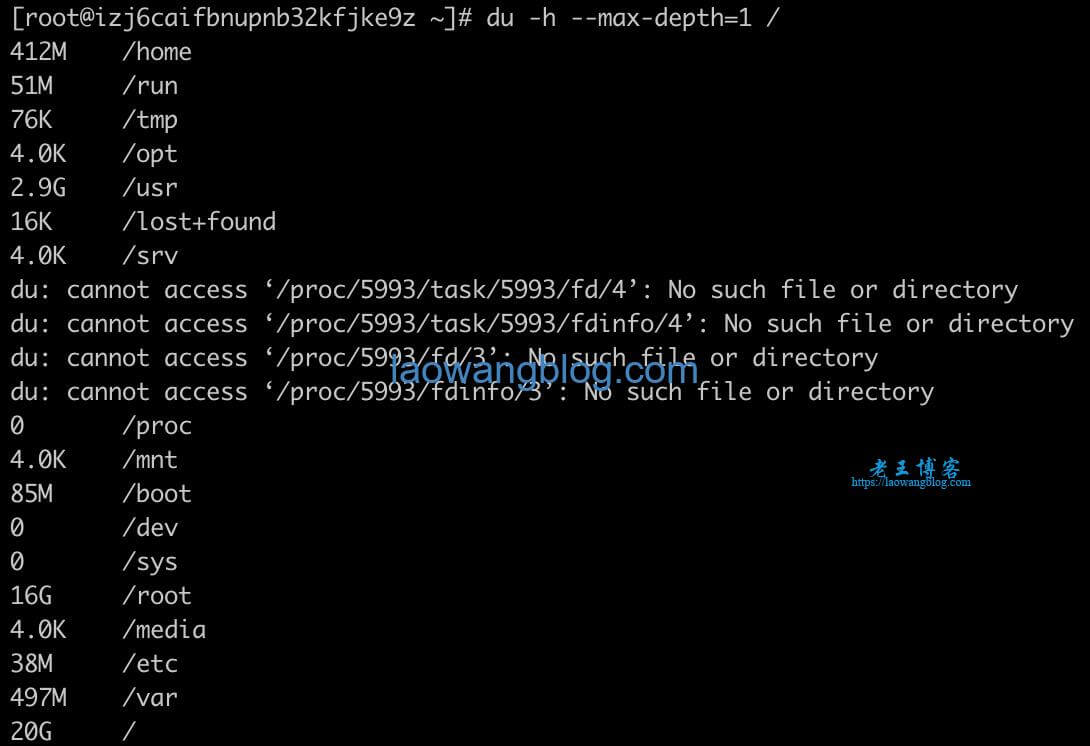Image resolution: width=1090 pixels, height=746 pixels.
Task: Select the 2.9G /usr output line
Action: point(94,188)
